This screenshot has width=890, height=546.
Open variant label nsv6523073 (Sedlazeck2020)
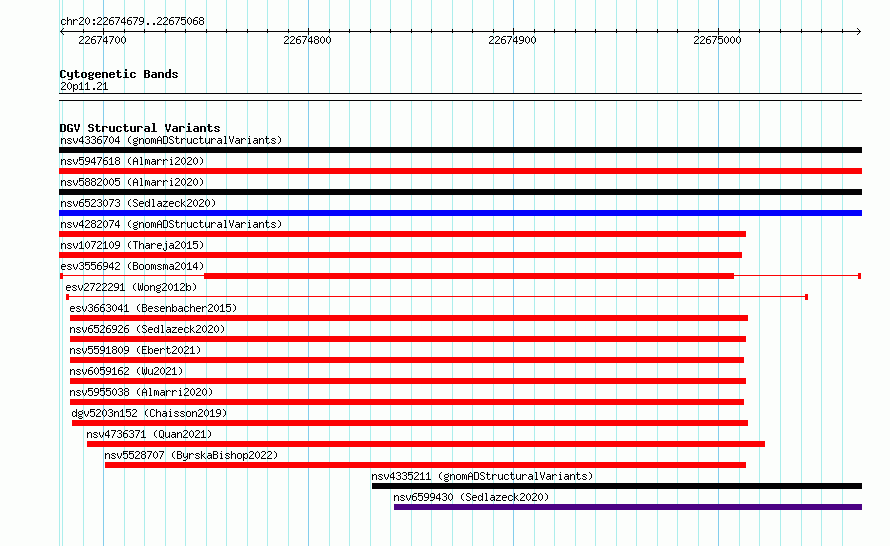(138, 203)
